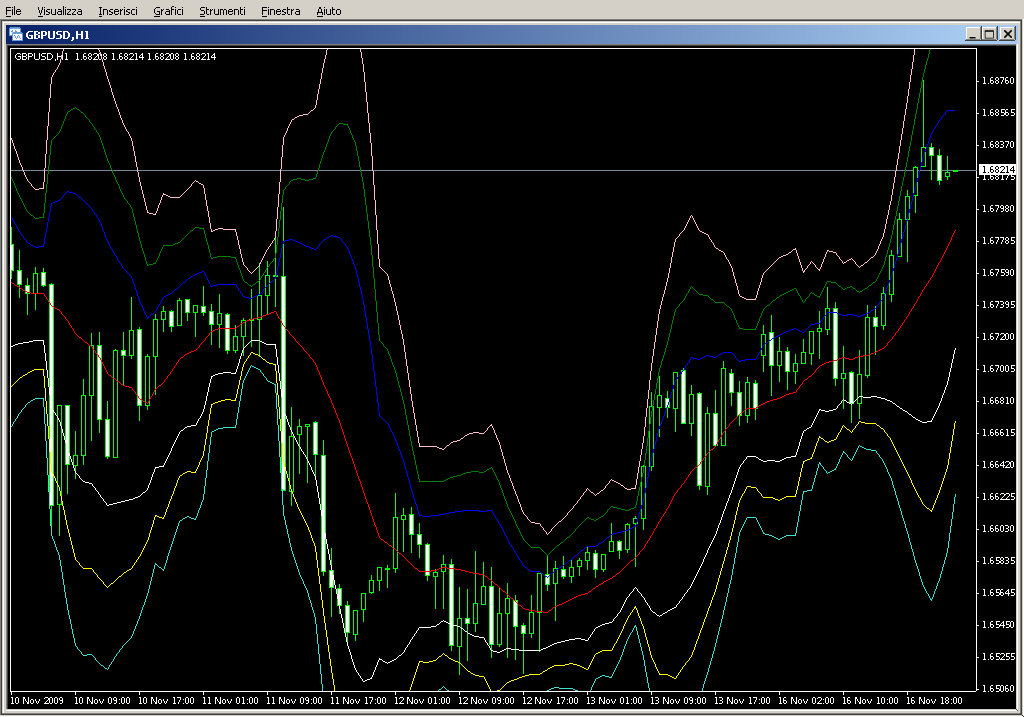The height and width of the screenshot is (717, 1024).
Task: Click time axis label 16 Nov 10:00
Action: click(871, 701)
